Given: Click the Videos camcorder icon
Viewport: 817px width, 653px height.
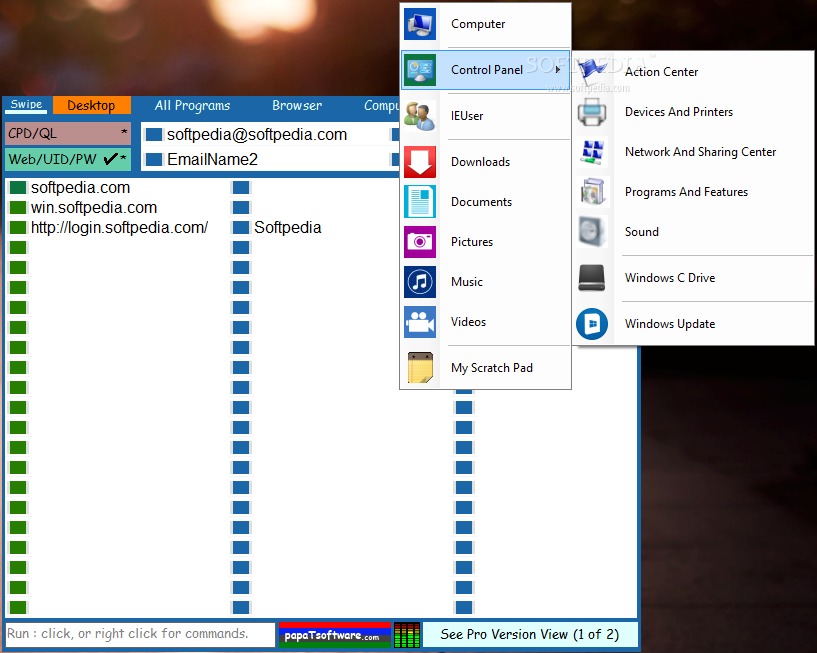Looking at the screenshot, I should click(x=419, y=322).
